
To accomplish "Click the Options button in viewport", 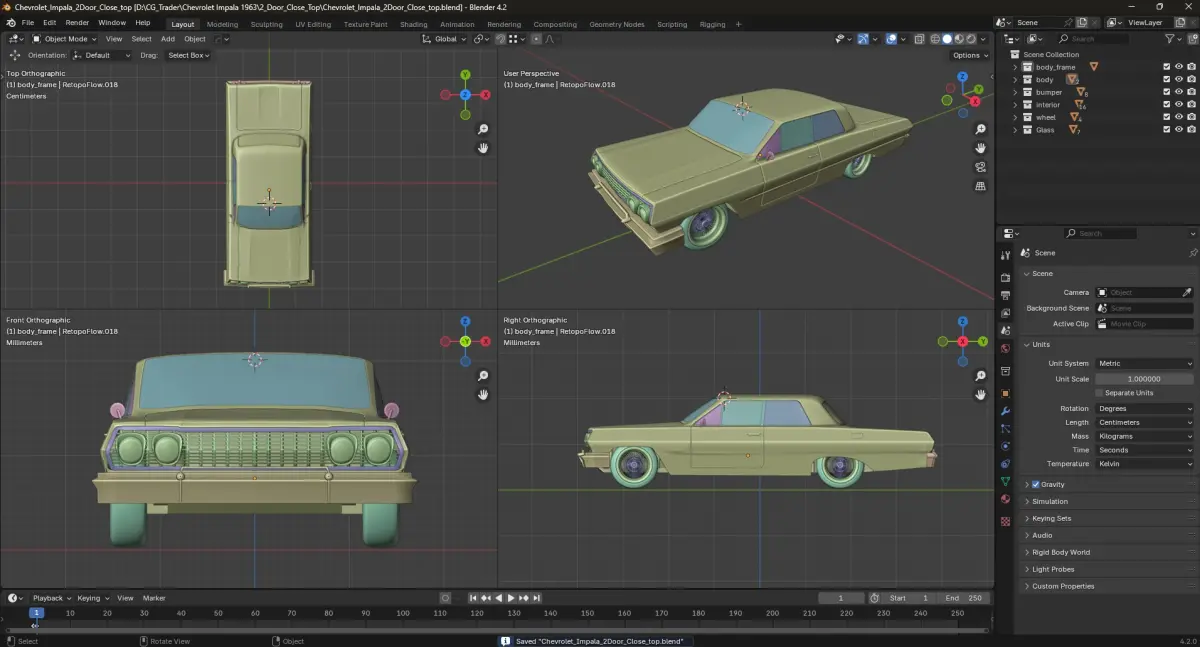I will coord(969,55).
